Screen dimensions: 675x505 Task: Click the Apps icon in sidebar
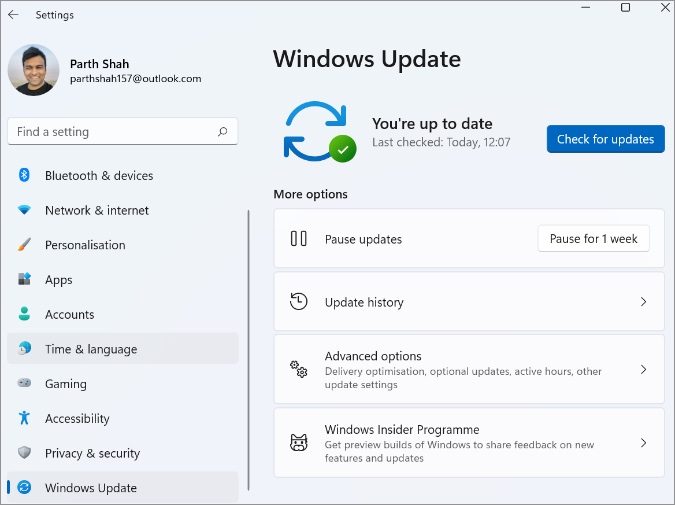point(25,279)
